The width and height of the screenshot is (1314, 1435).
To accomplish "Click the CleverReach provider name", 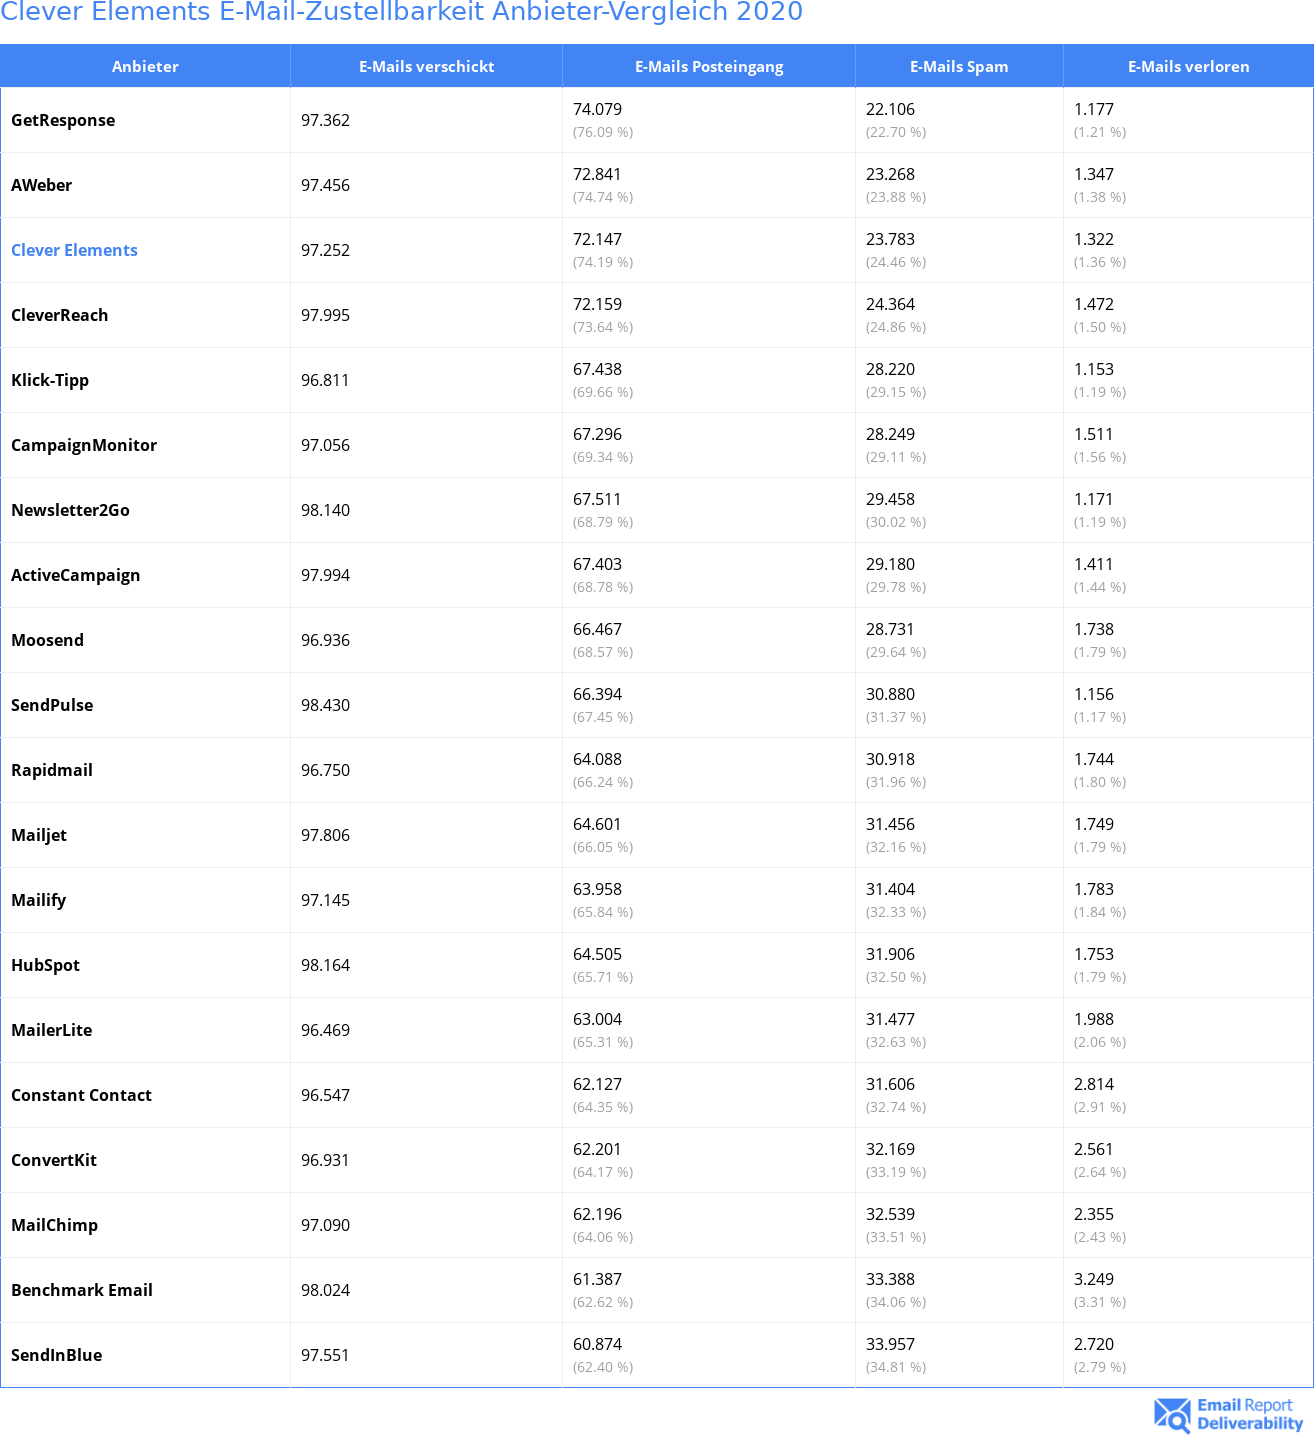I will coord(59,315).
